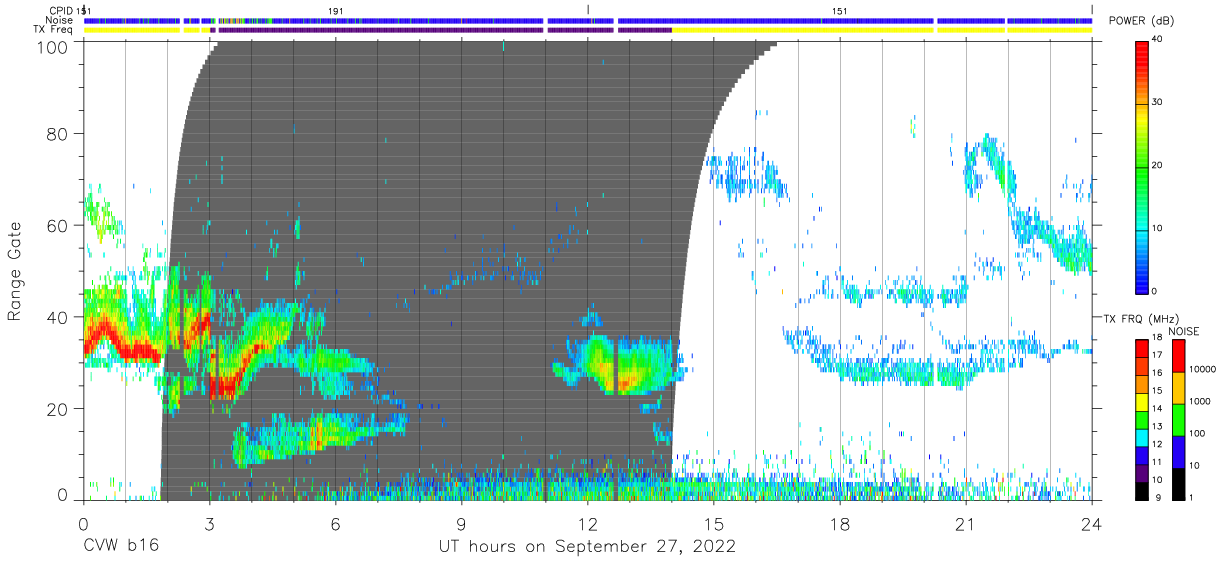Click the 20 tick on the Range Gate axis

58,409
